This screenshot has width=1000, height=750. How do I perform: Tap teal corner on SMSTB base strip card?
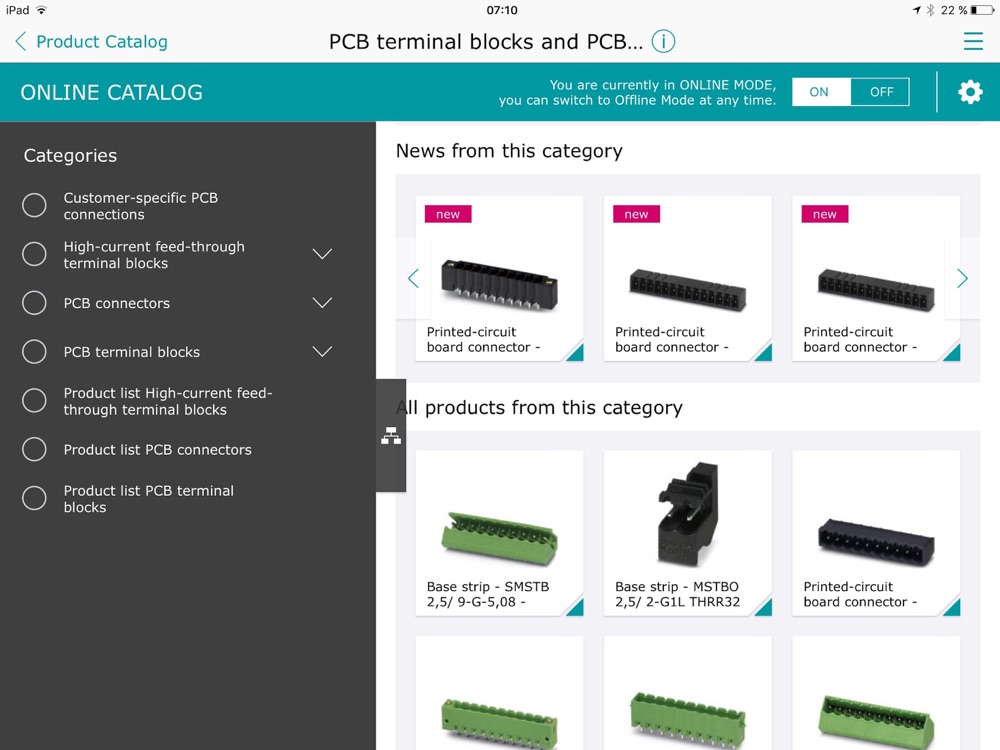[x=574, y=607]
